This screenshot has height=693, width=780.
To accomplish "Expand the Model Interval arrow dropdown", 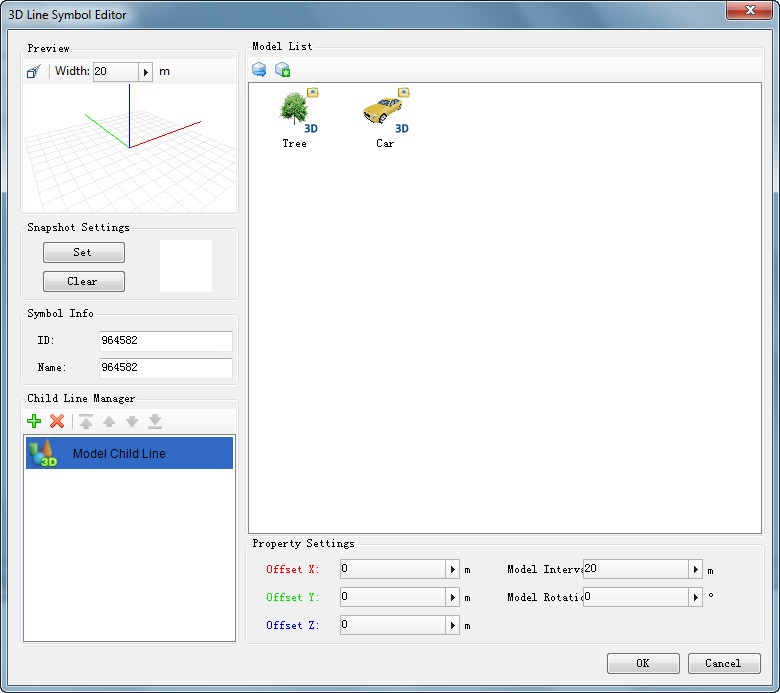I will point(695,569).
